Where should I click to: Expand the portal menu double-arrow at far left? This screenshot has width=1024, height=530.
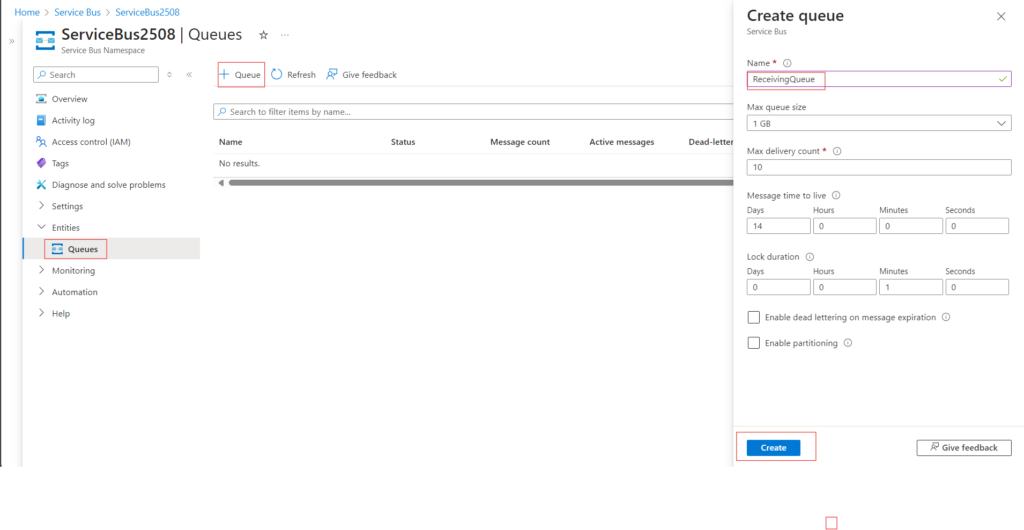[x=12, y=41]
